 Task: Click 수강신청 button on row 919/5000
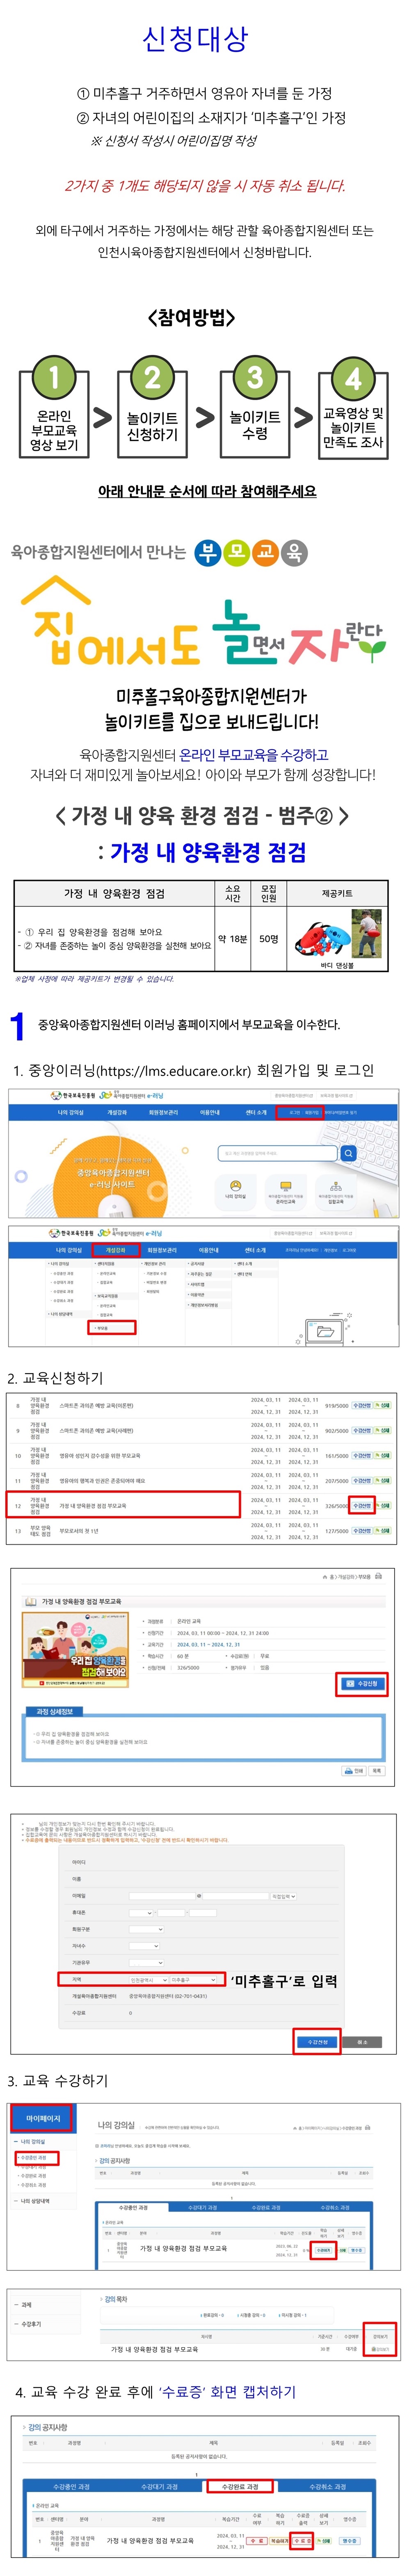362,1405
